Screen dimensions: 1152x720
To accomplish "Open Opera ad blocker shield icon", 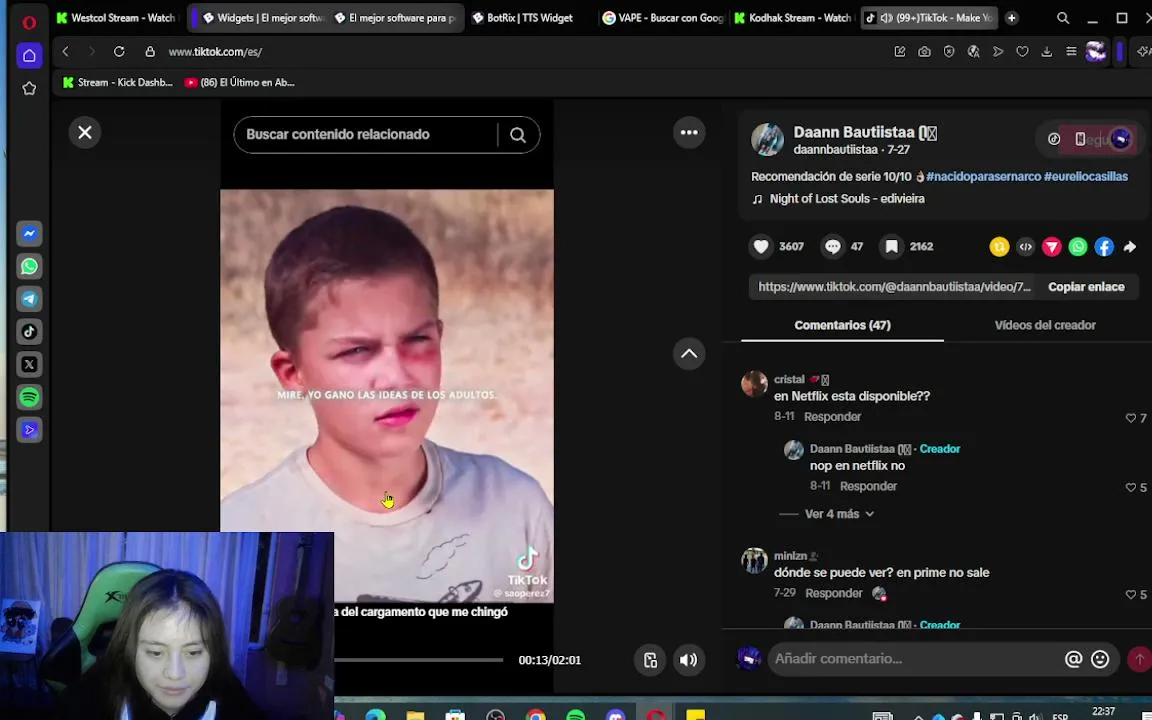I will (x=948, y=51).
